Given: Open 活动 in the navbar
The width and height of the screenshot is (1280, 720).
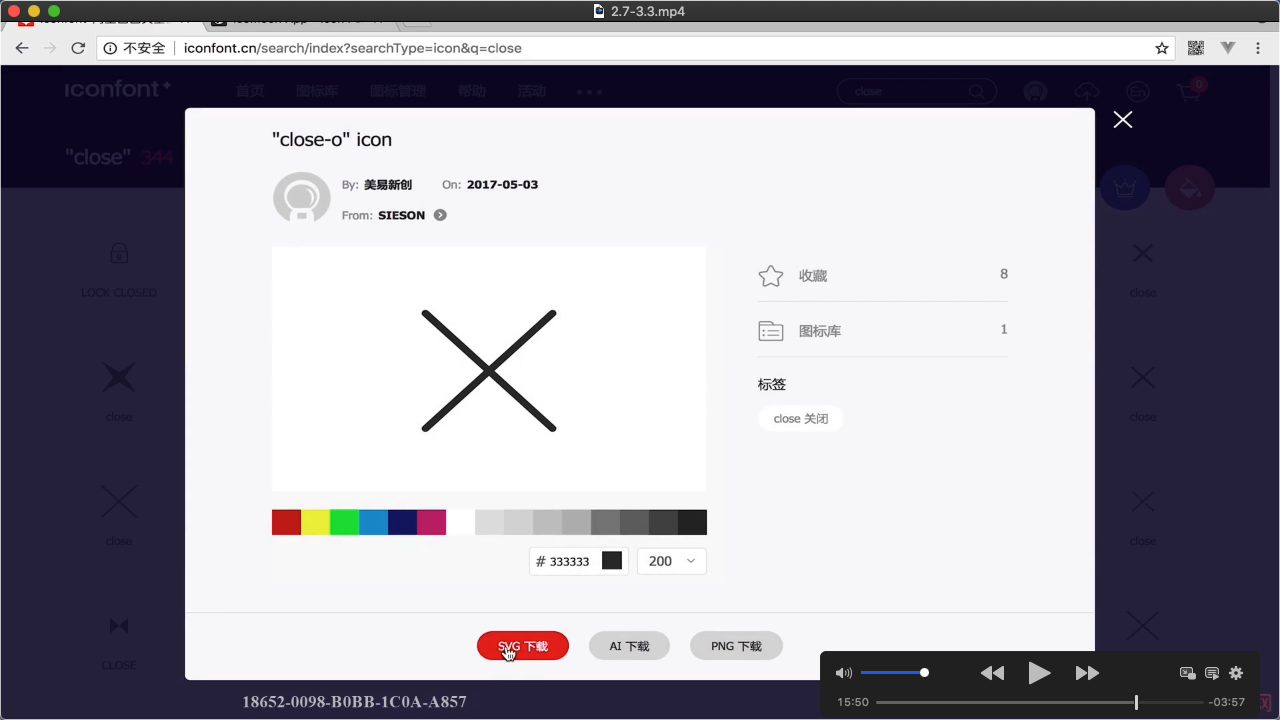Looking at the screenshot, I should (531, 91).
